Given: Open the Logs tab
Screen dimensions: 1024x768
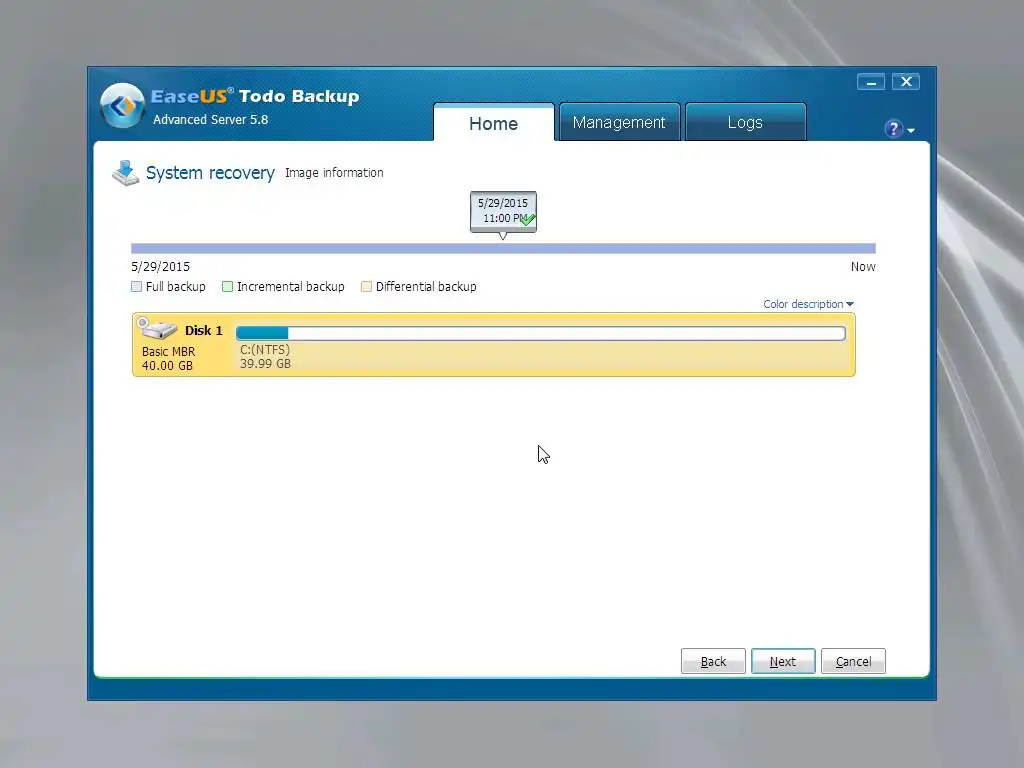Looking at the screenshot, I should click(x=745, y=122).
